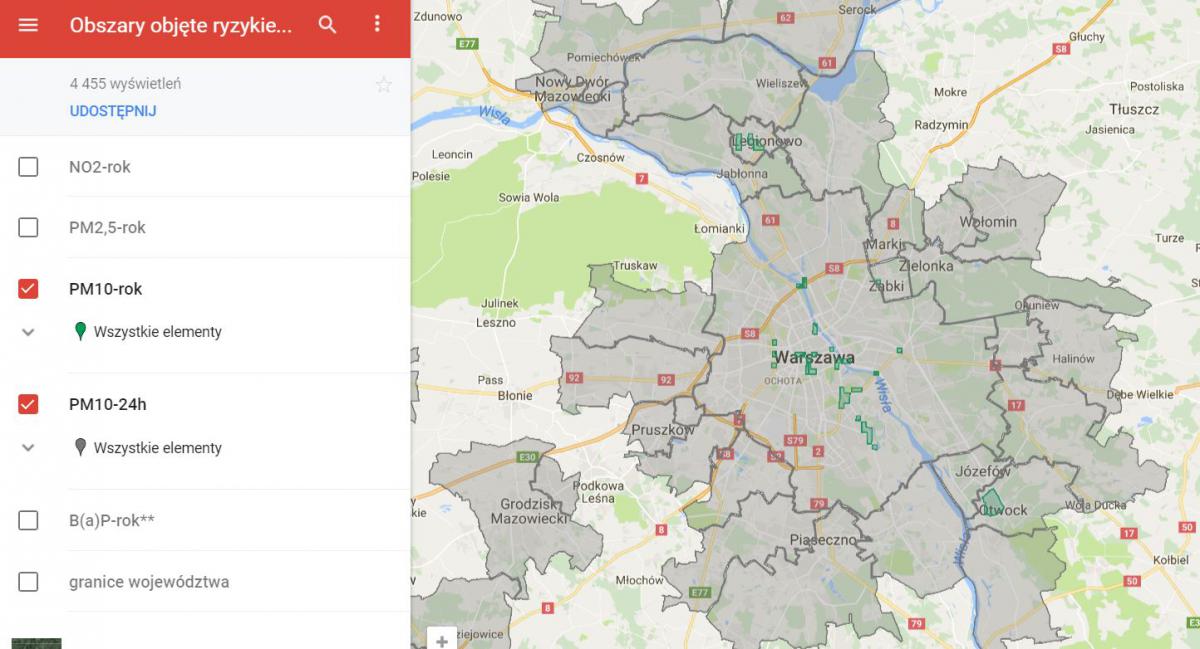Open the three-dot more options menu
1200x649 pixels.
coord(377,24)
